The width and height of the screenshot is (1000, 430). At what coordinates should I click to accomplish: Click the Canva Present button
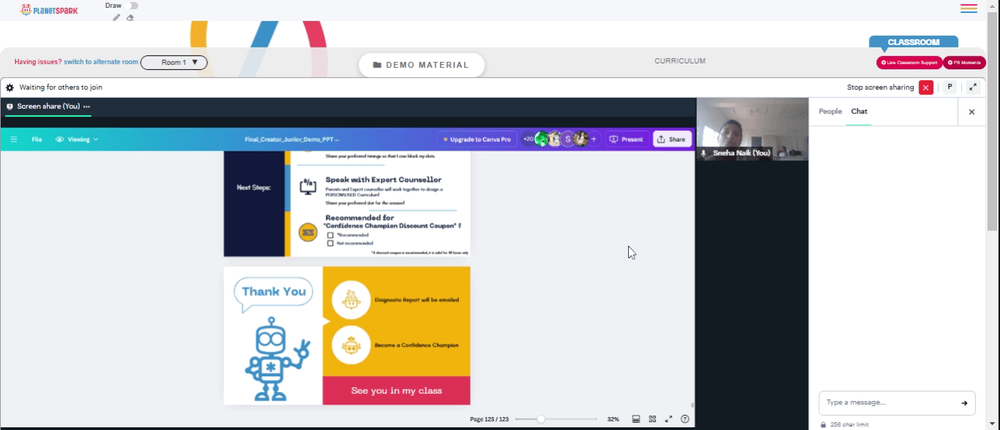pos(627,139)
